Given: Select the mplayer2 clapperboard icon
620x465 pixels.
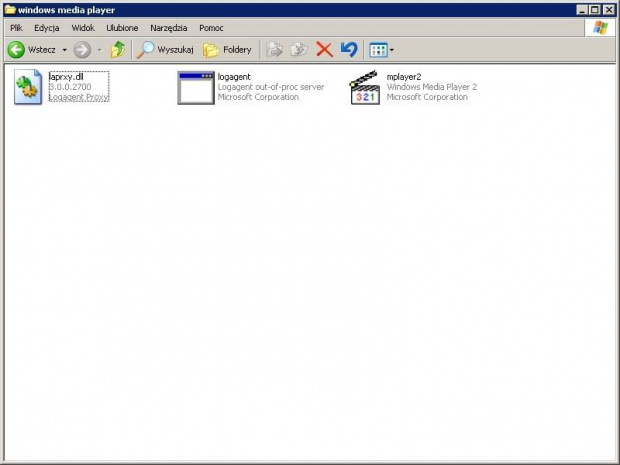Looking at the screenshot, I should (x=365, y=87).
